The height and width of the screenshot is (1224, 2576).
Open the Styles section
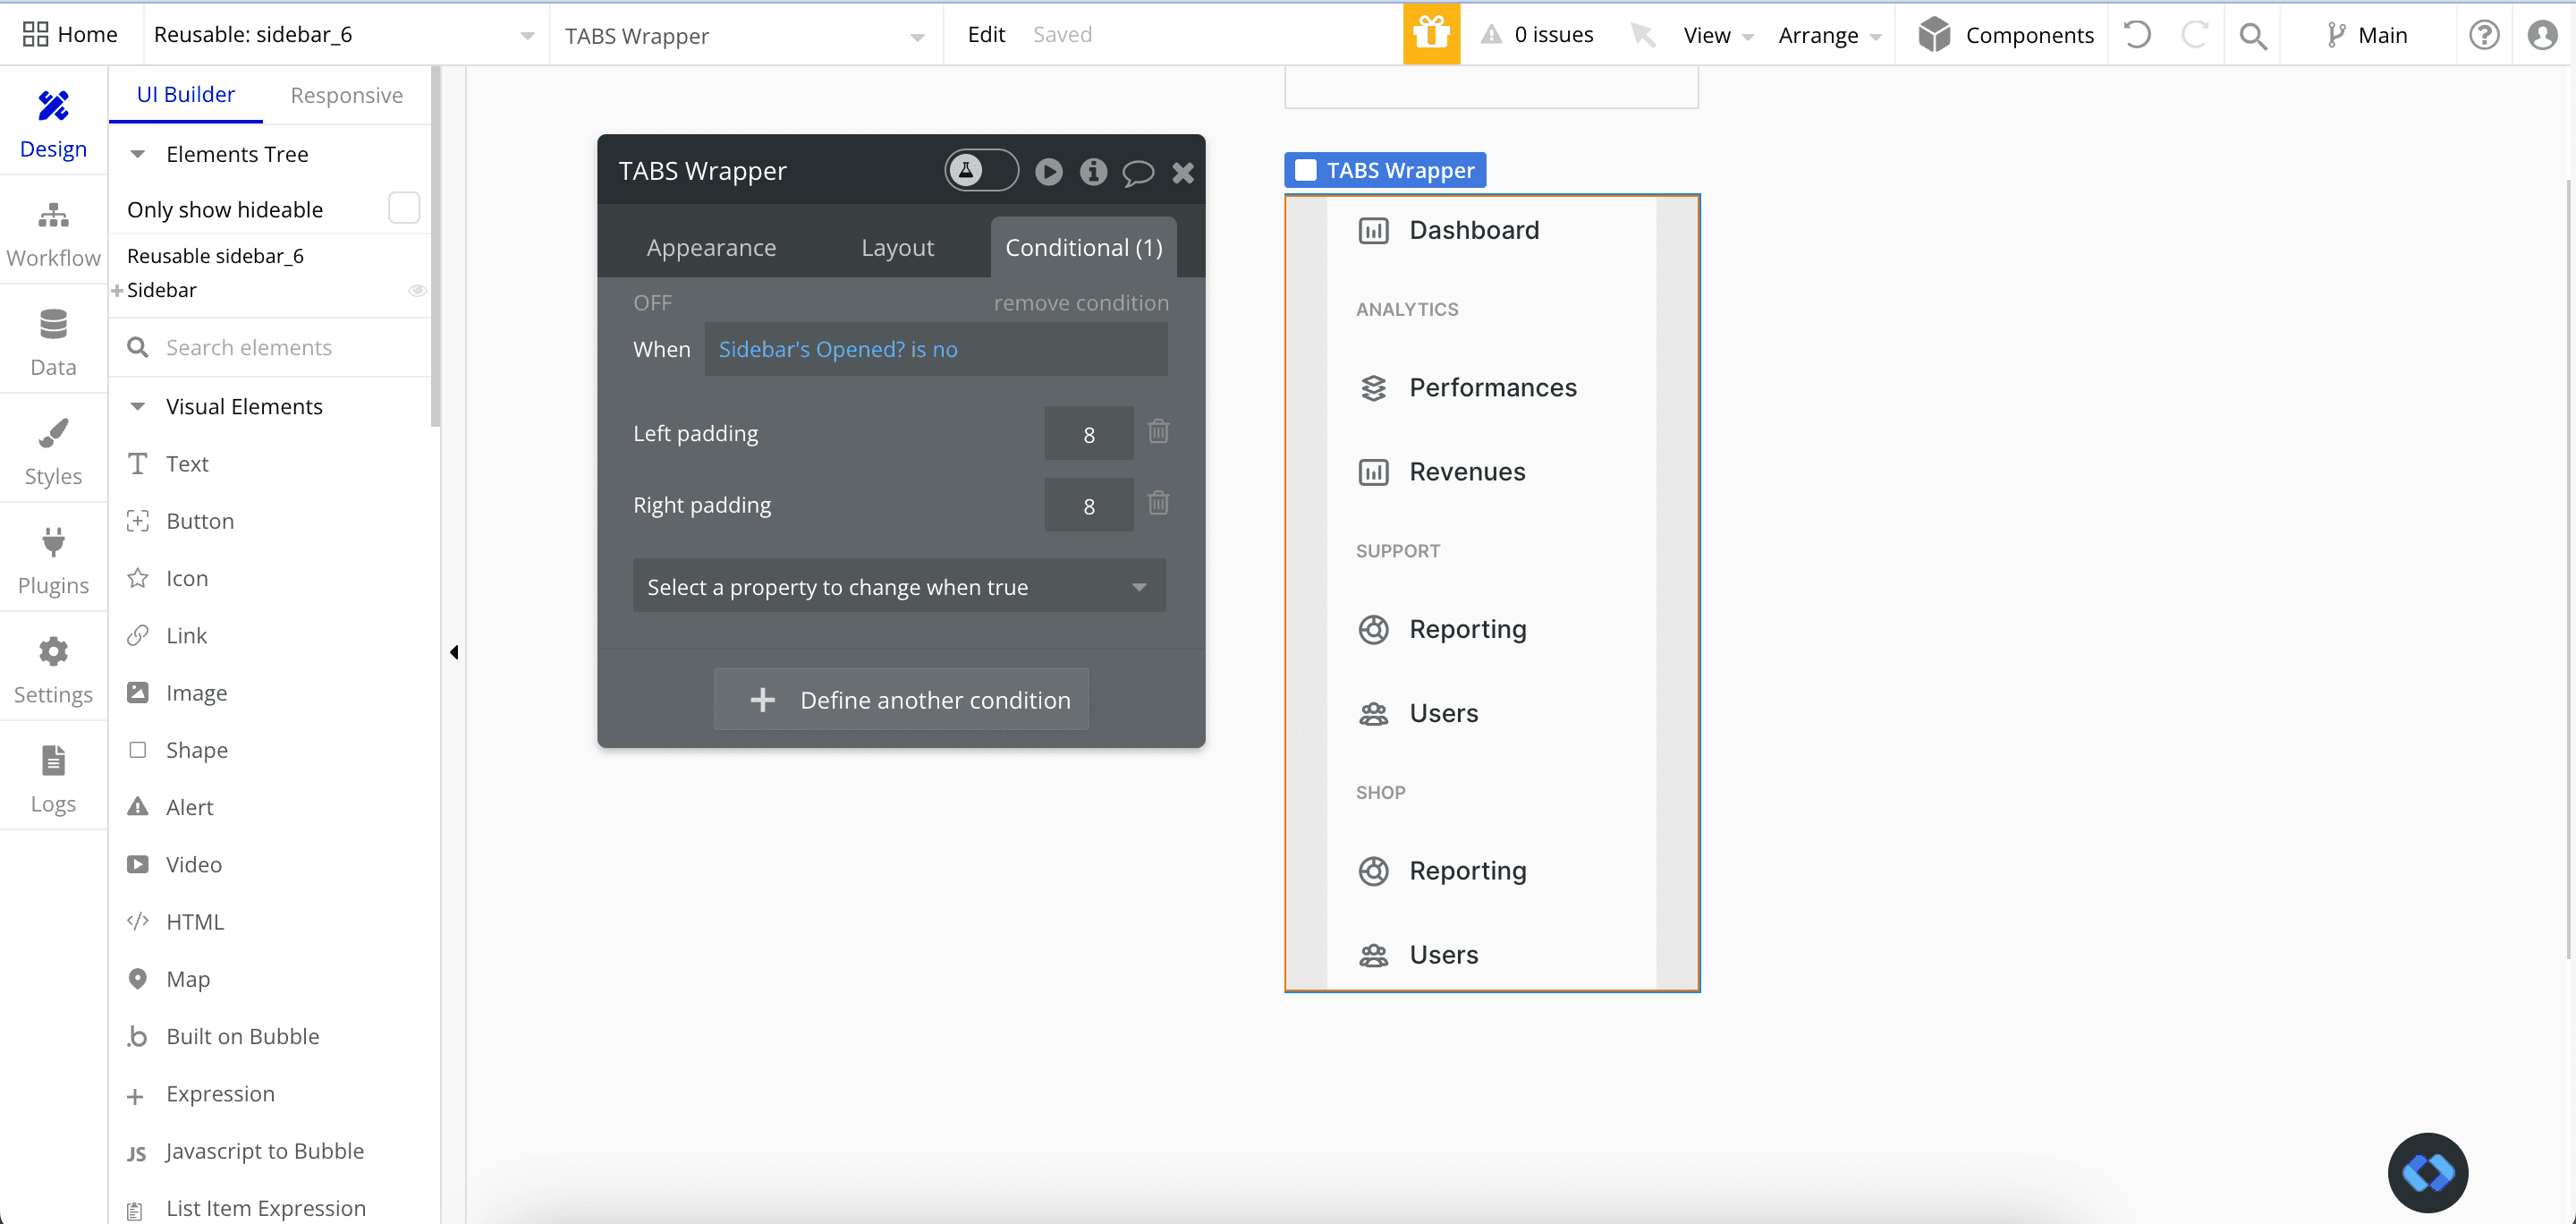53,452
